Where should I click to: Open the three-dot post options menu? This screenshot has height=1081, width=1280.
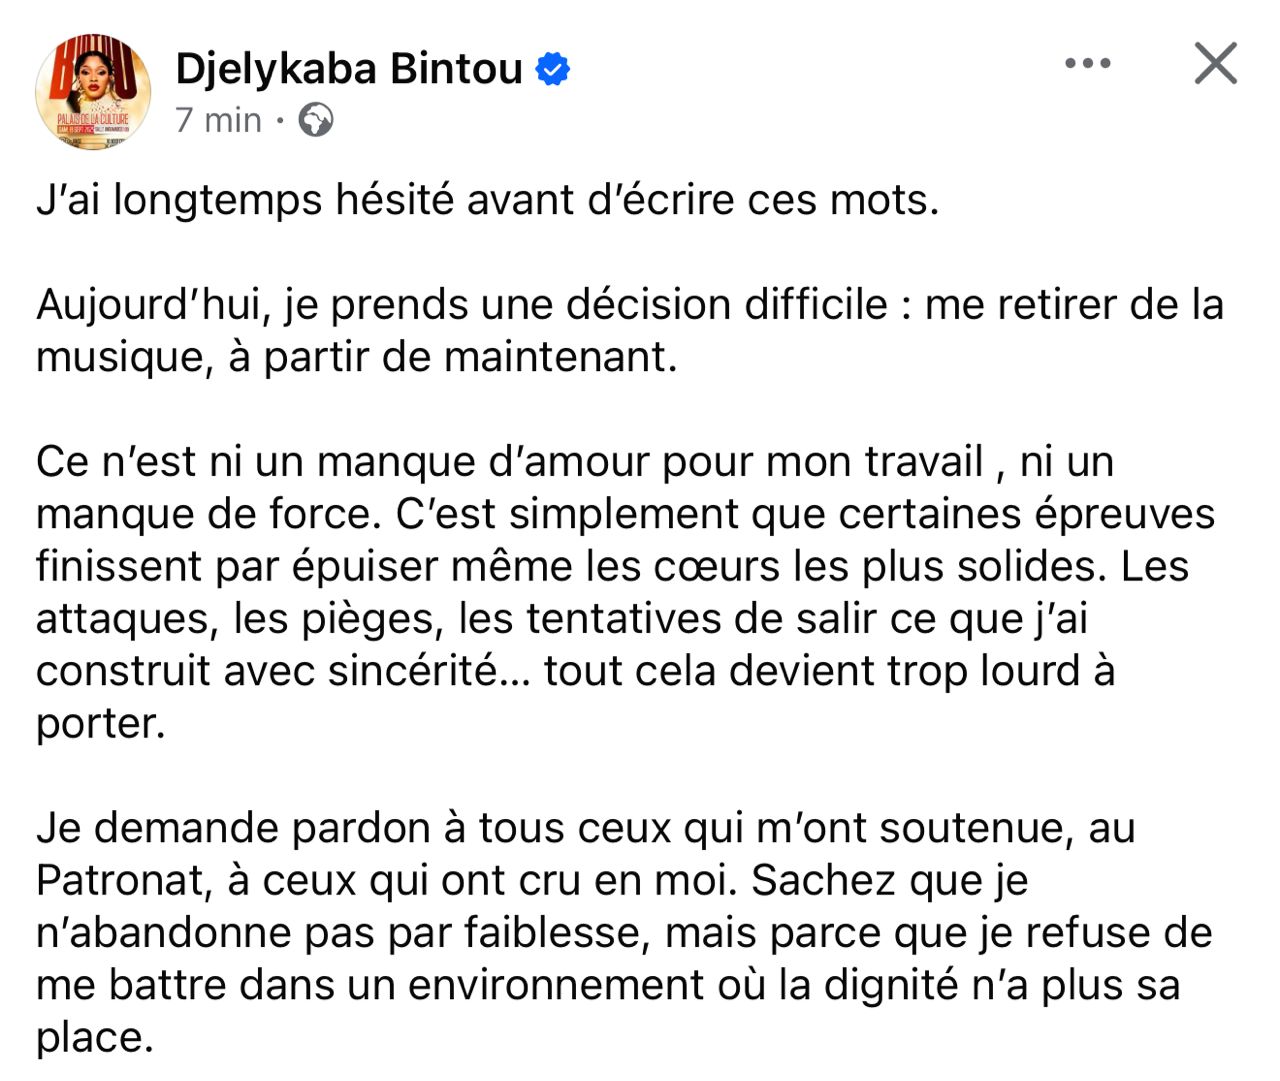(1087, 64)
